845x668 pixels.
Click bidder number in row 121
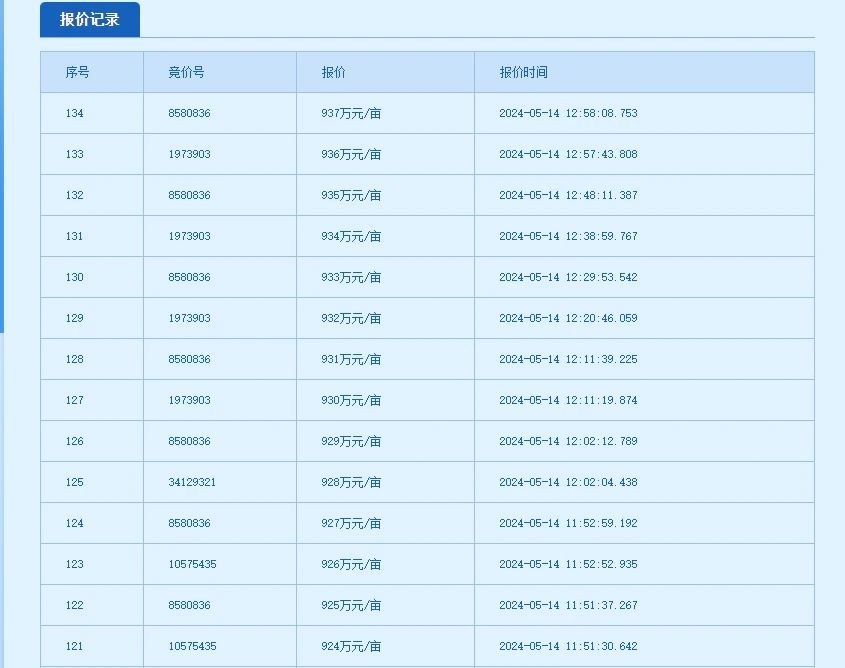pos(192,646)
